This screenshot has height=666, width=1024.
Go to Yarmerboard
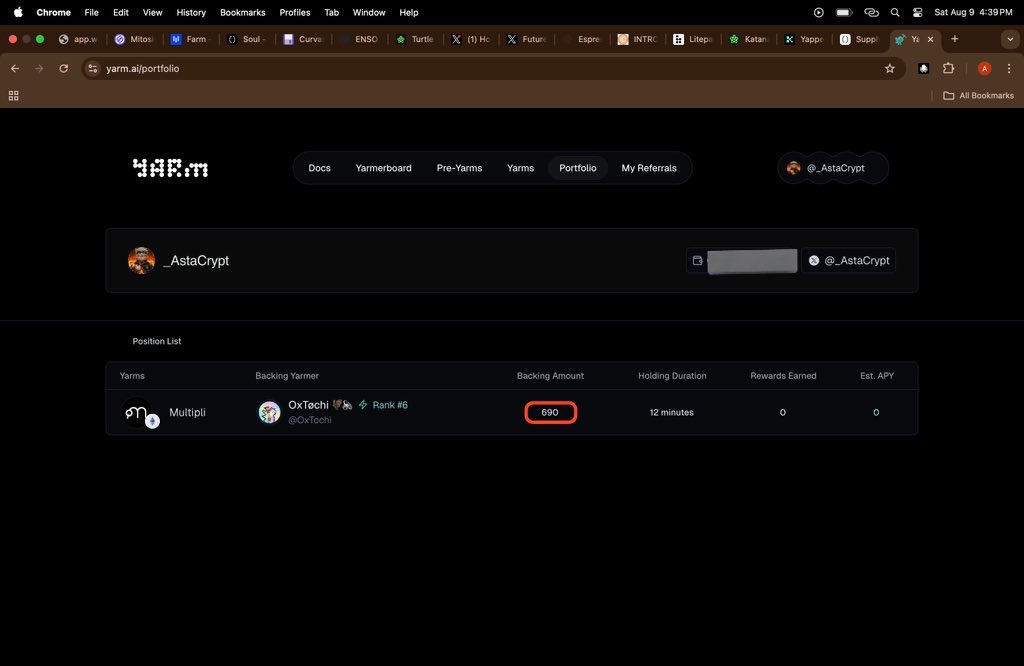tap(383, 168)
